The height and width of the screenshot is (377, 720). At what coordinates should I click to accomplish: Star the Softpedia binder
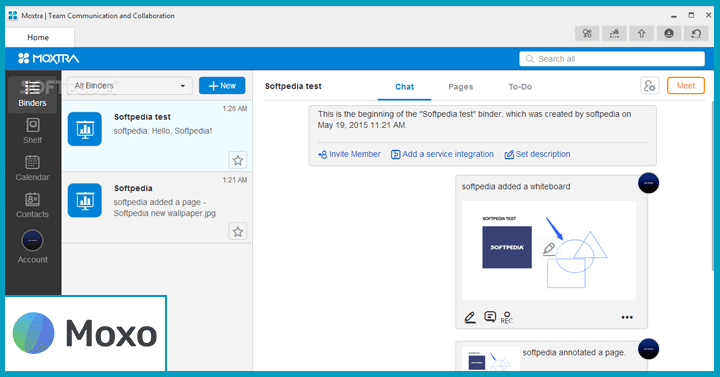(237, 231)
